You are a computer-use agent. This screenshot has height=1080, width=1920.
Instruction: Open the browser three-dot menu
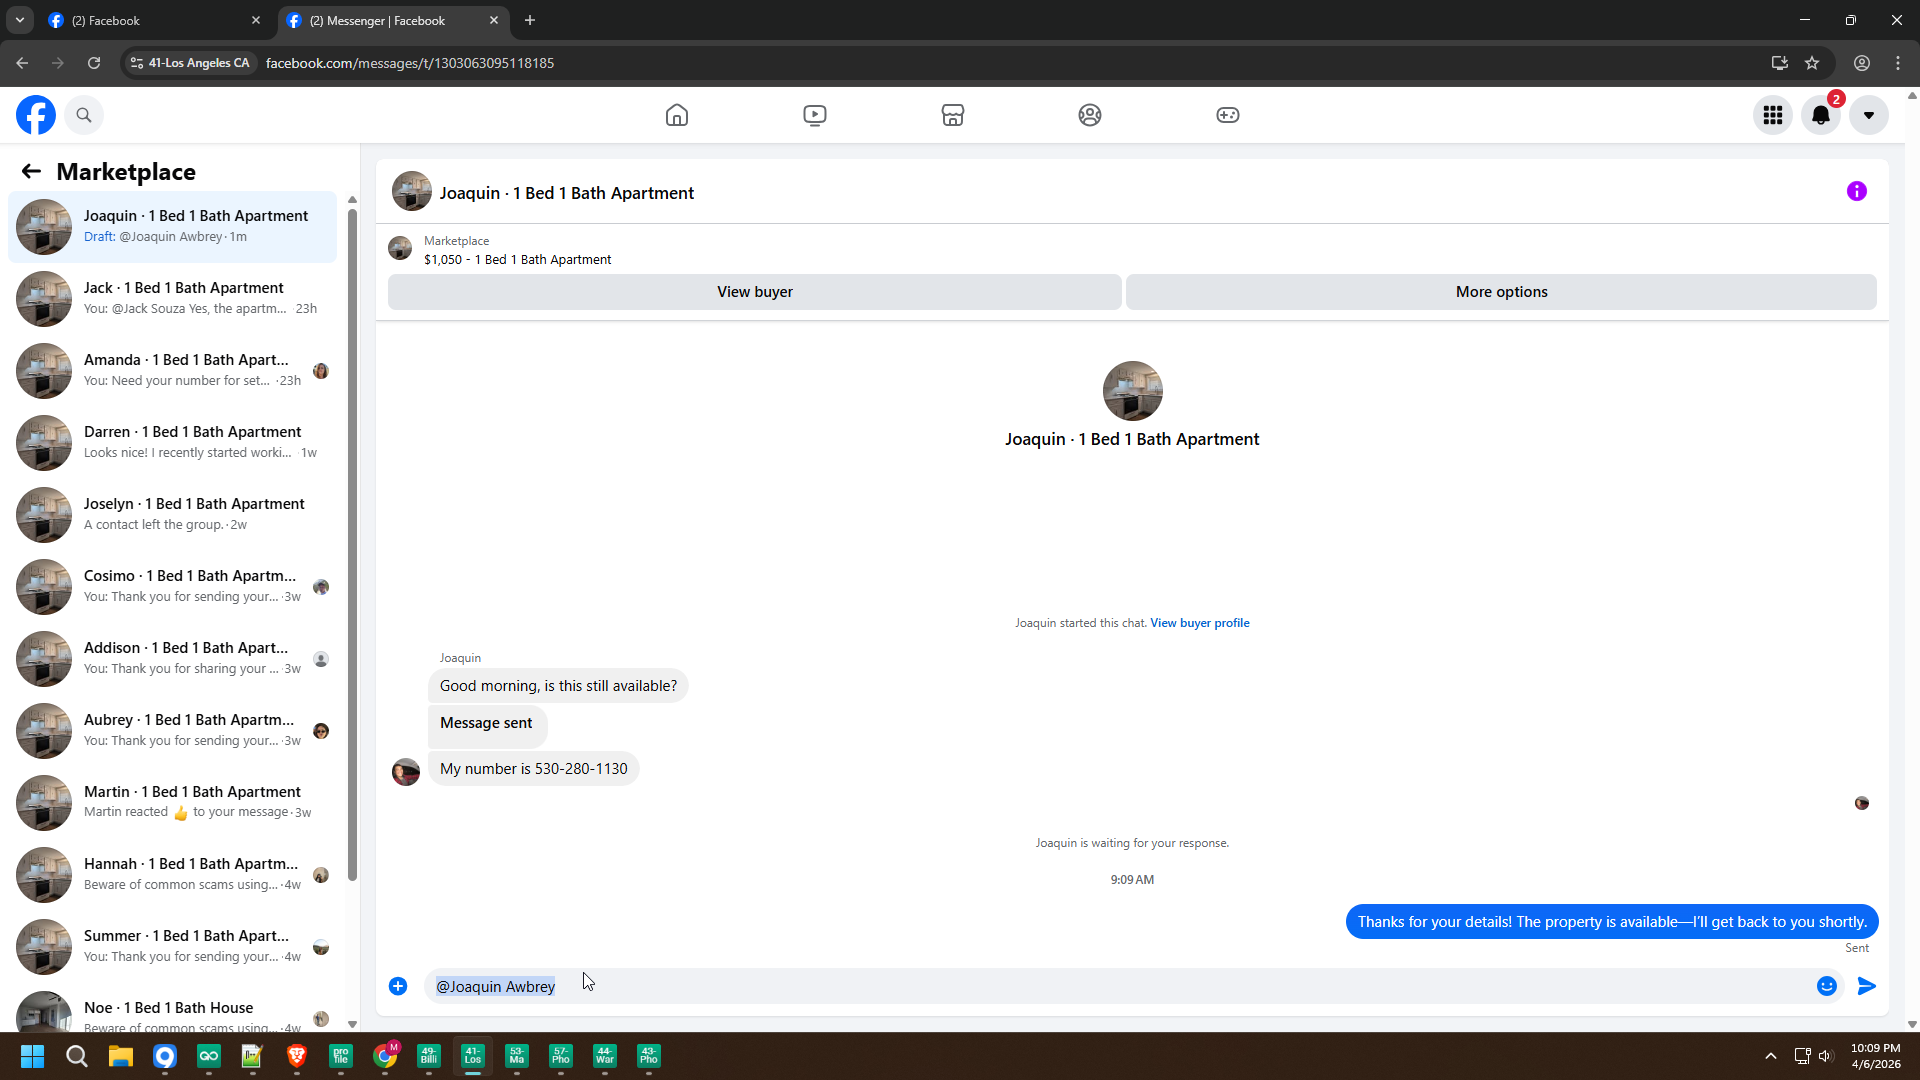1898,63
